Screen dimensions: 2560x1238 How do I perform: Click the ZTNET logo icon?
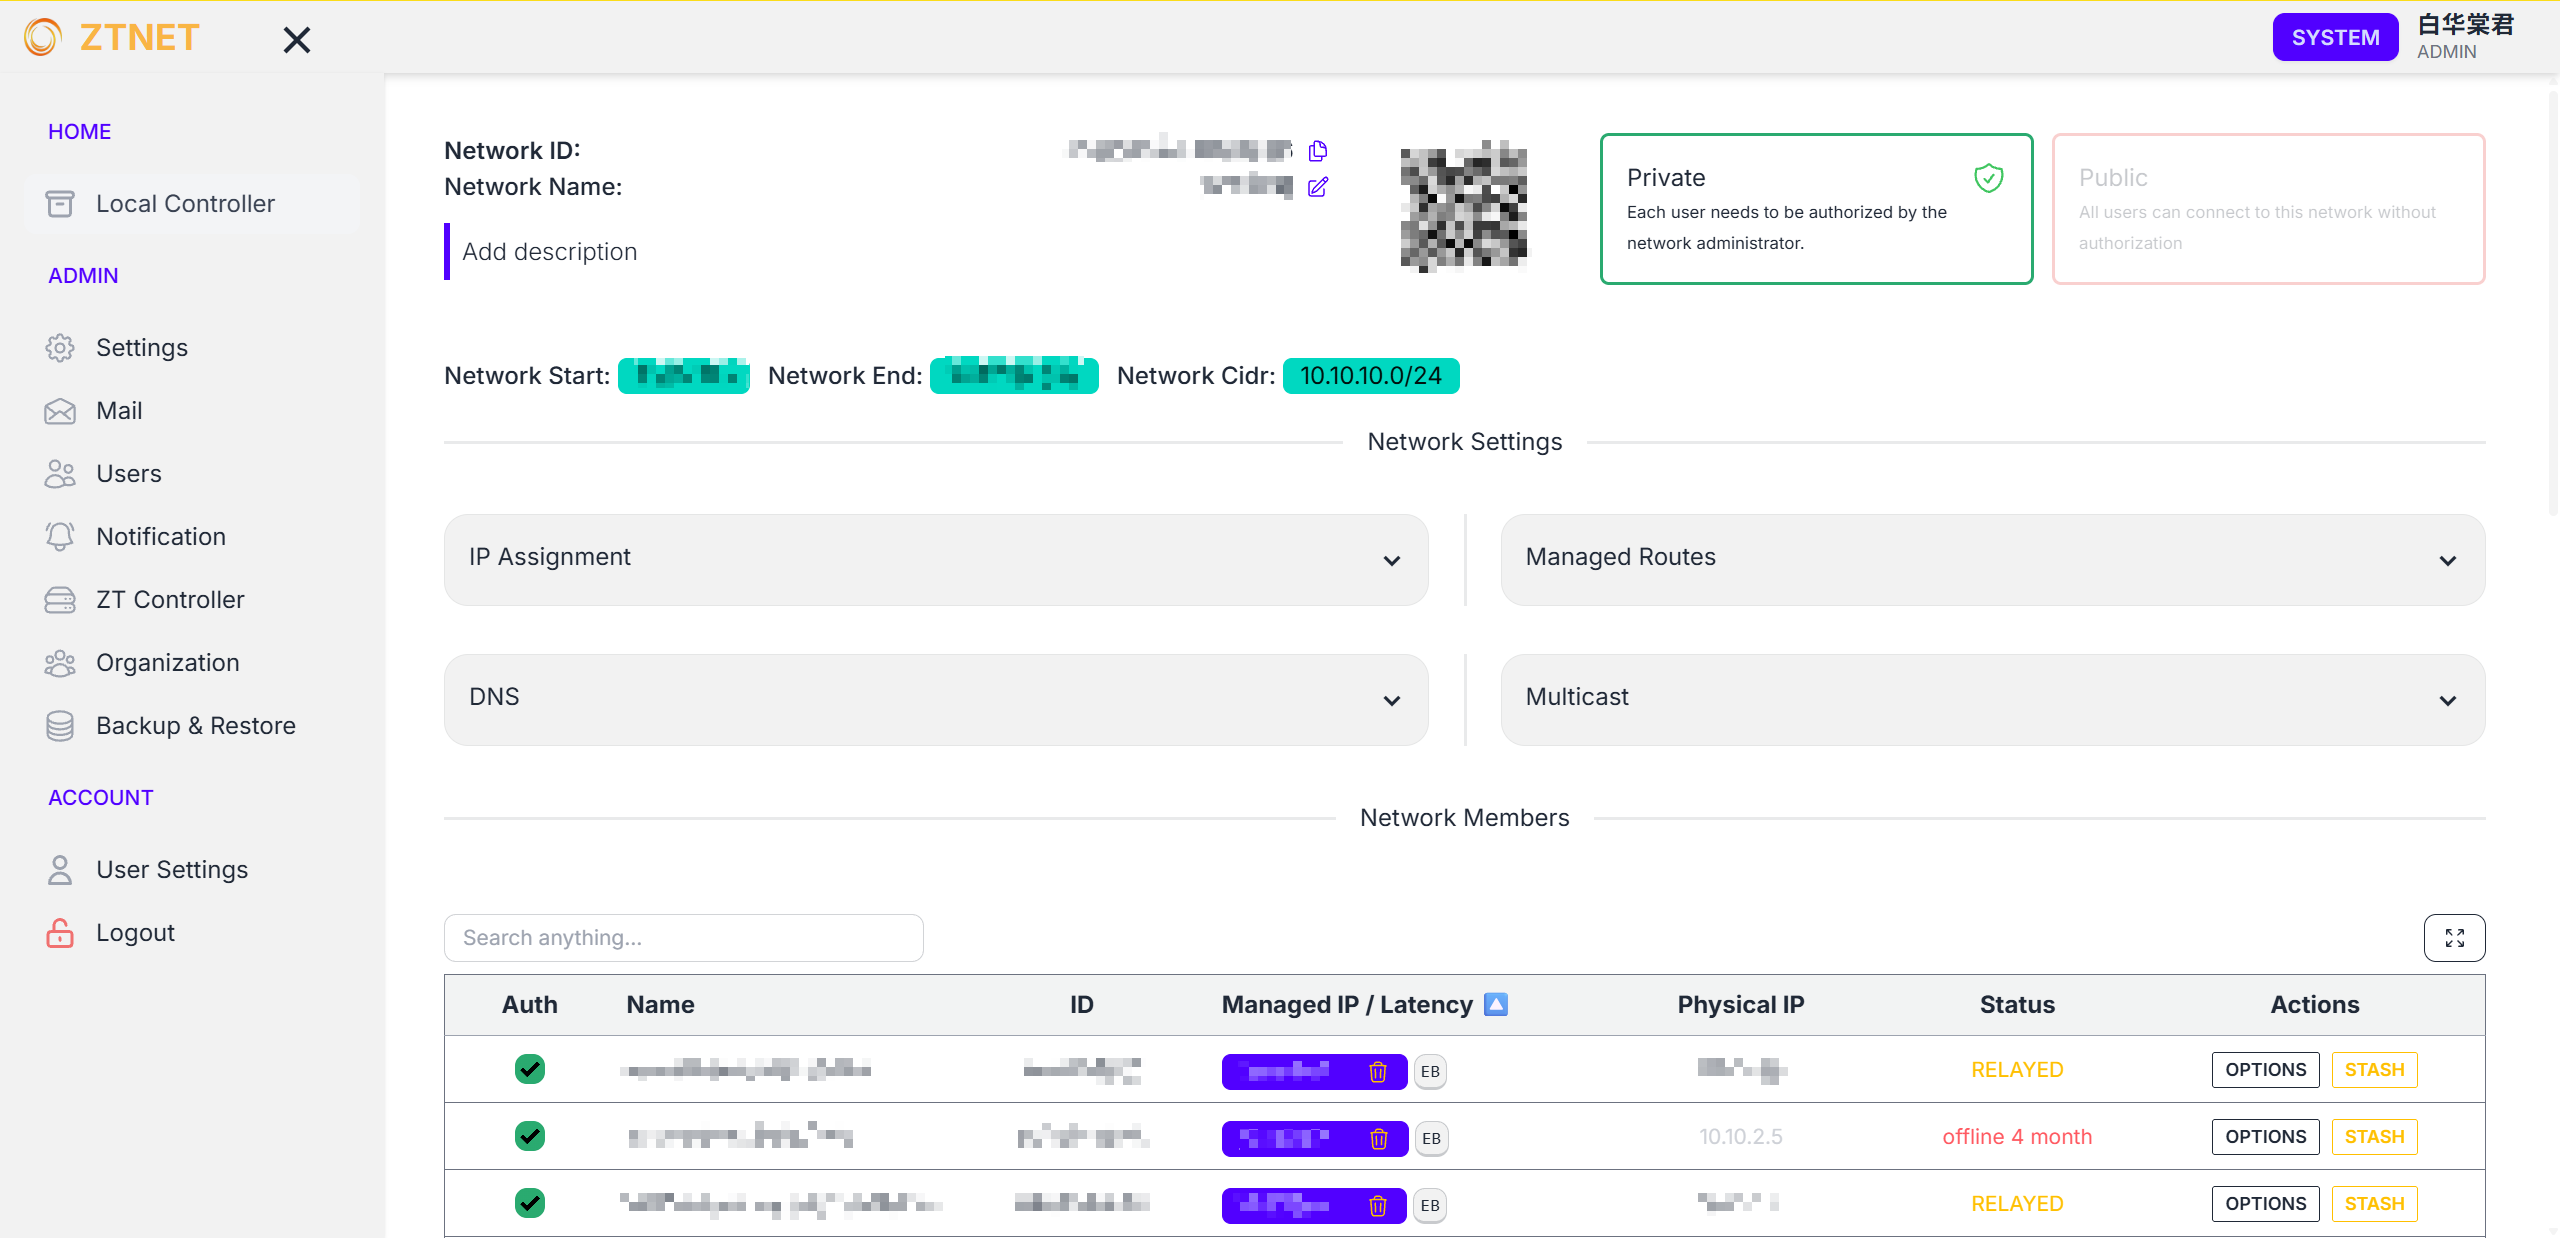pos(43,38)
